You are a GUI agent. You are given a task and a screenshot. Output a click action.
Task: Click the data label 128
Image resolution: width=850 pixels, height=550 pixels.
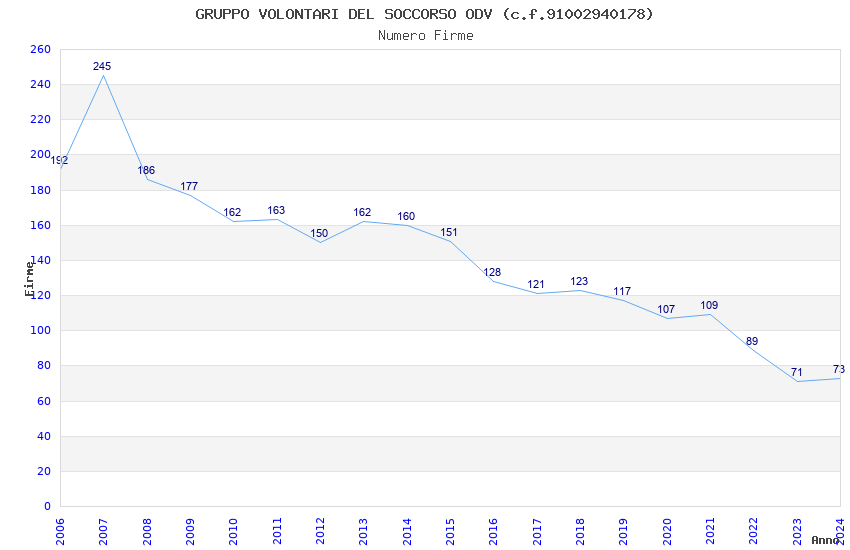point(492,272)
